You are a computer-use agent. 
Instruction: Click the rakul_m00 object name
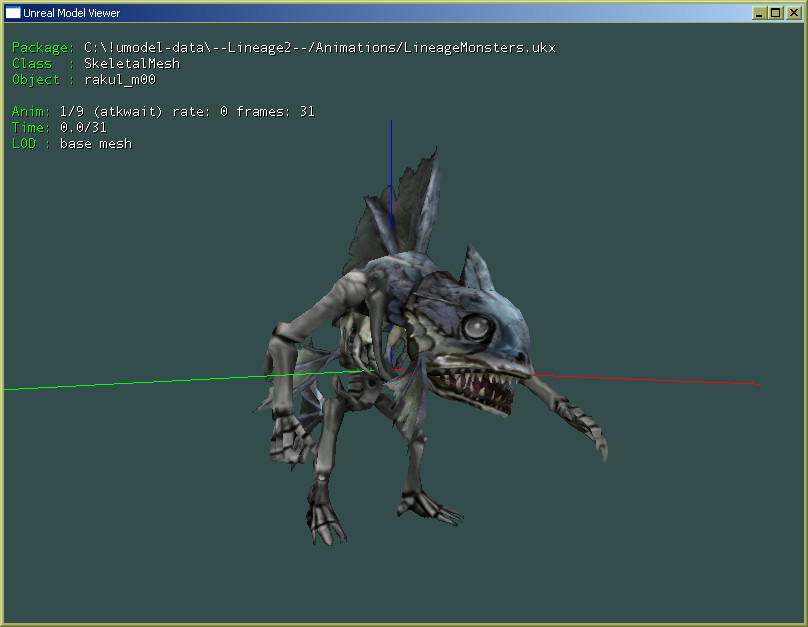click(x=120, y=79)
